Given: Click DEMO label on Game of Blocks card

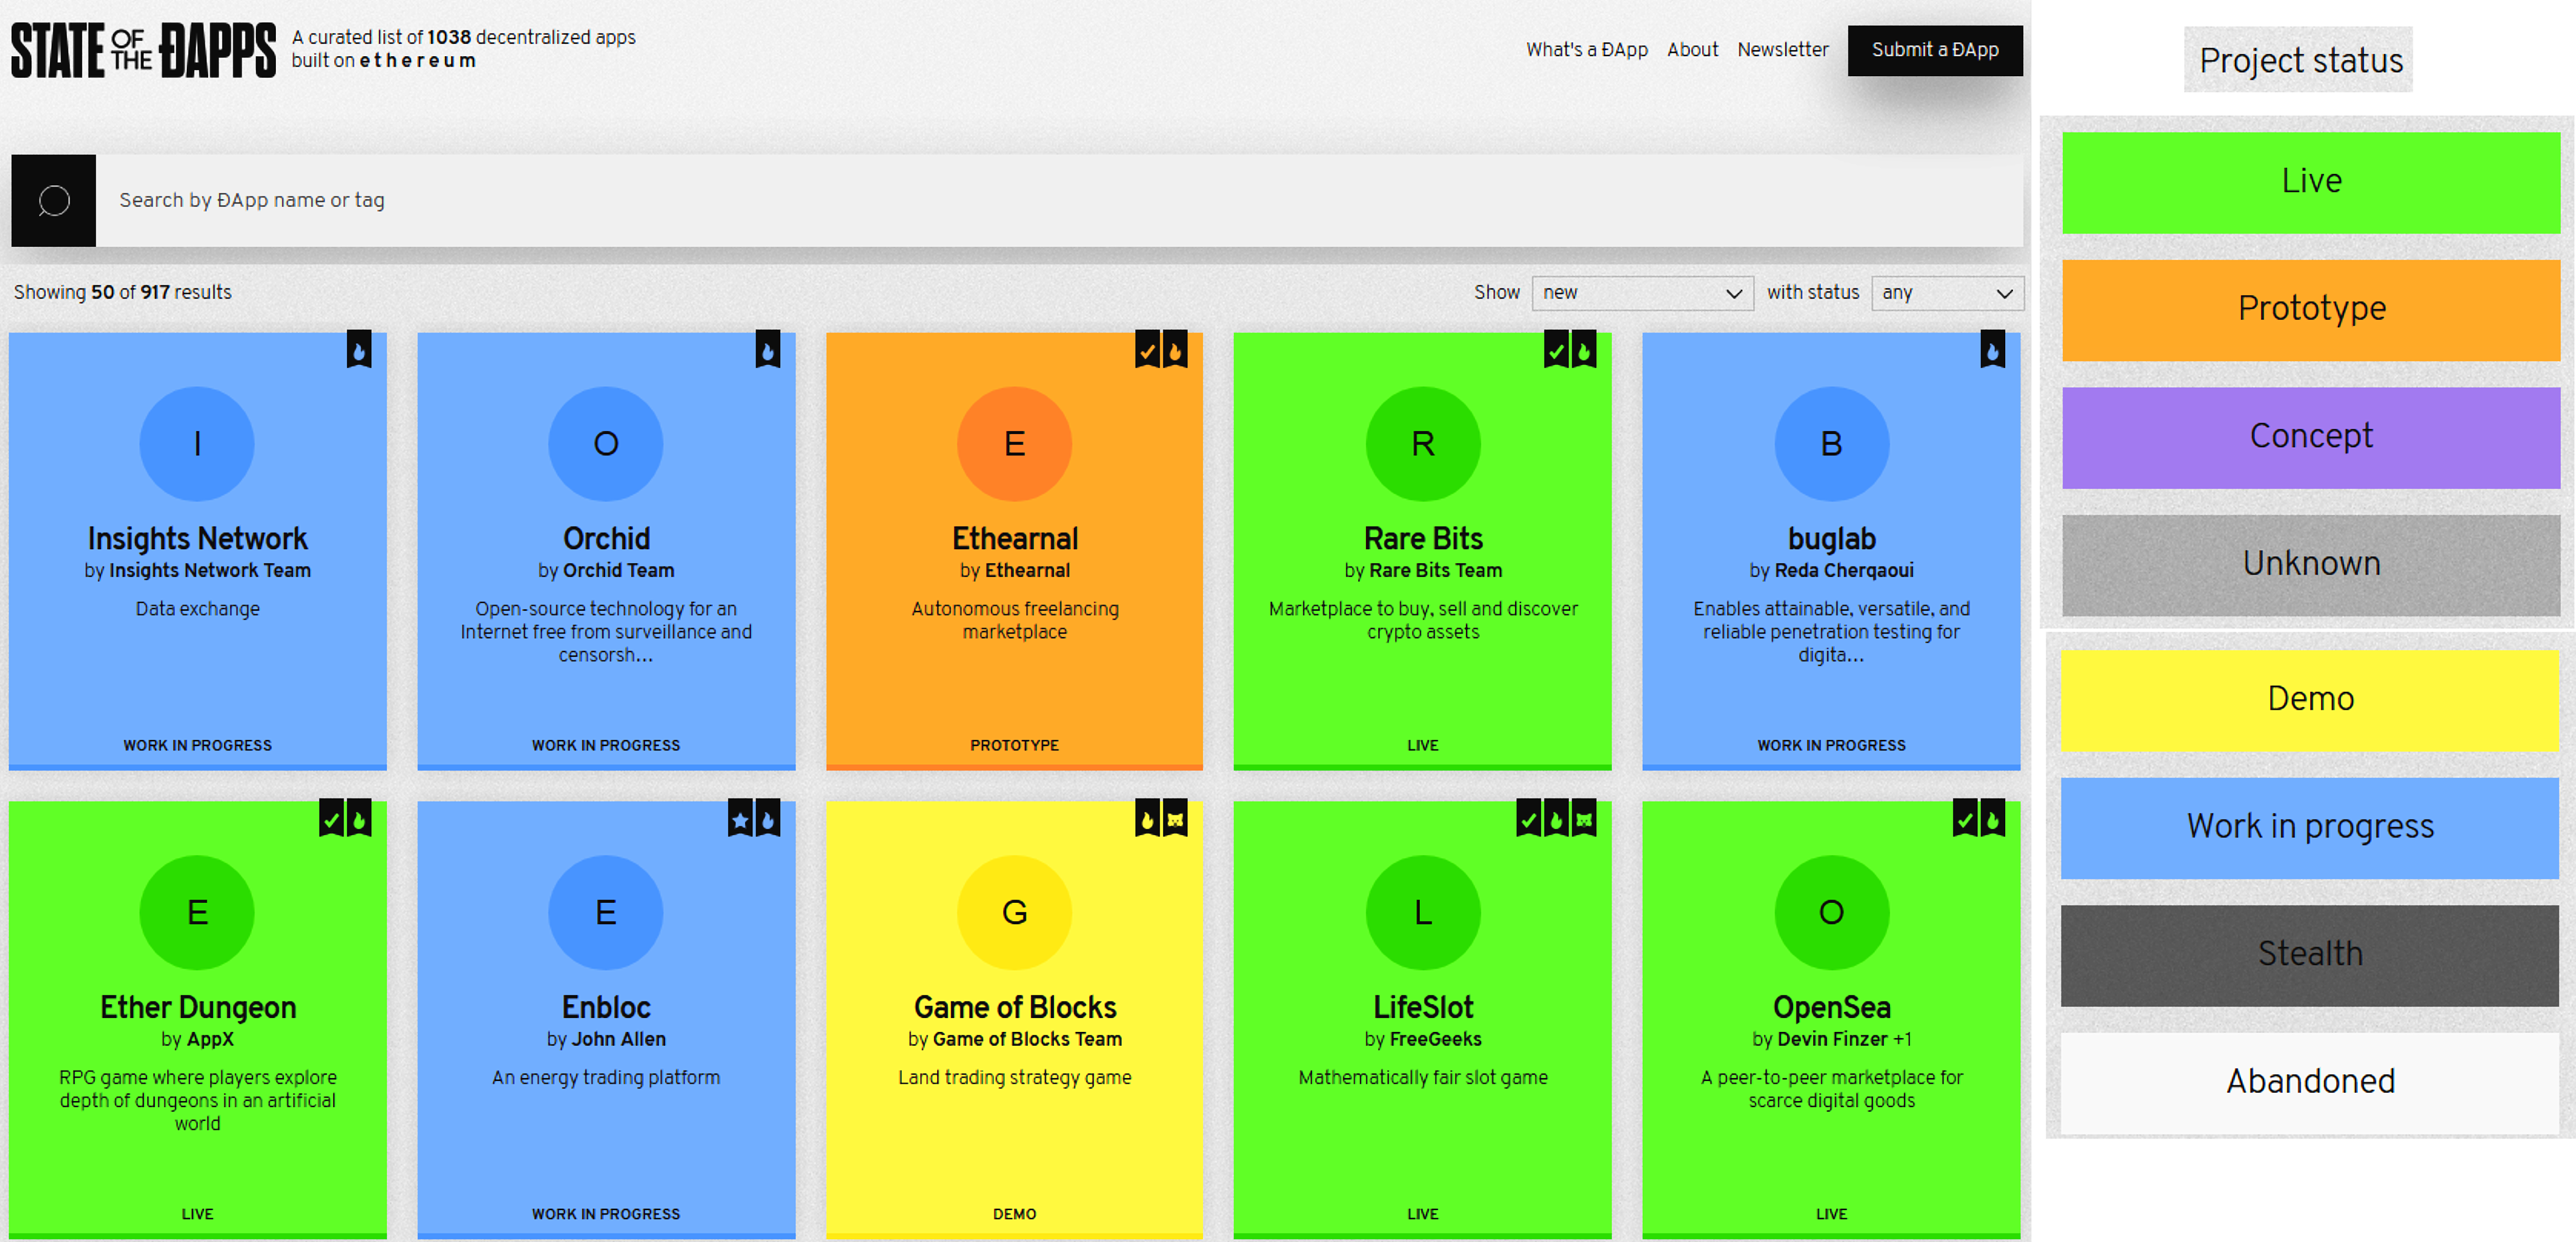Looking at the screenshot, I should tap(1014, 1214).
